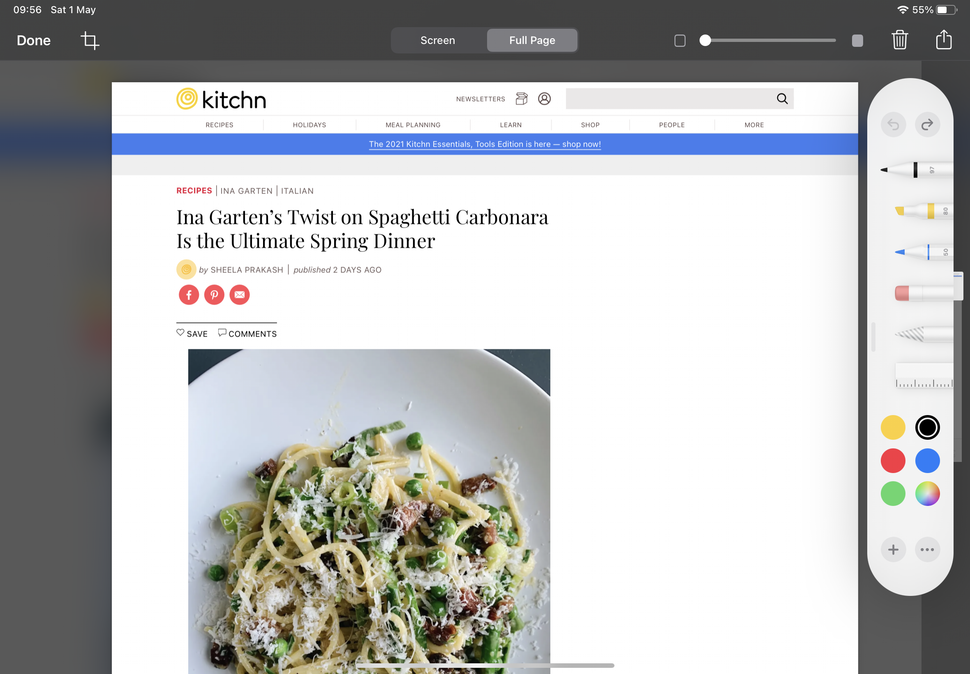Switch to the Full Page tab
The image size is (970, 674).
(532, 40)
